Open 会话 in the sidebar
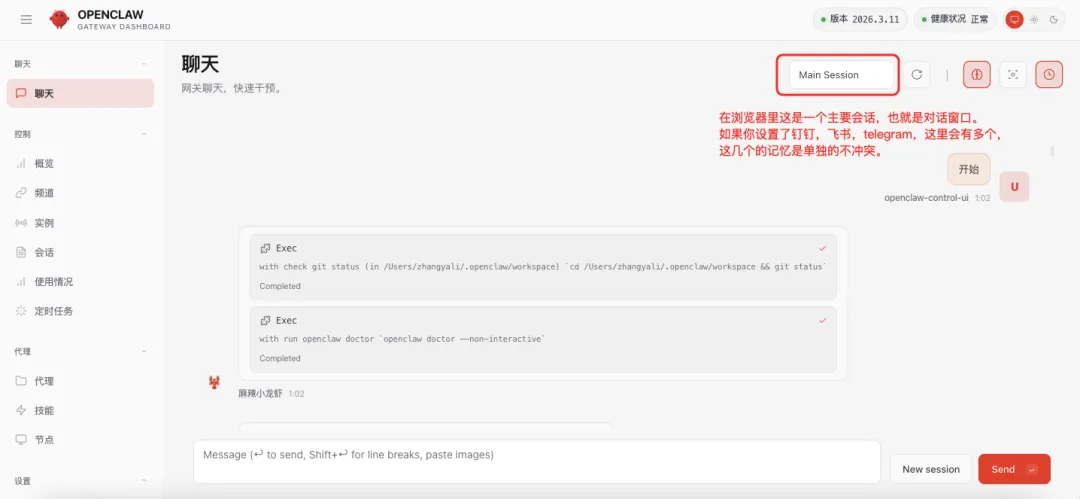The width and height of the screenshot is (1080, 499). 81,252
